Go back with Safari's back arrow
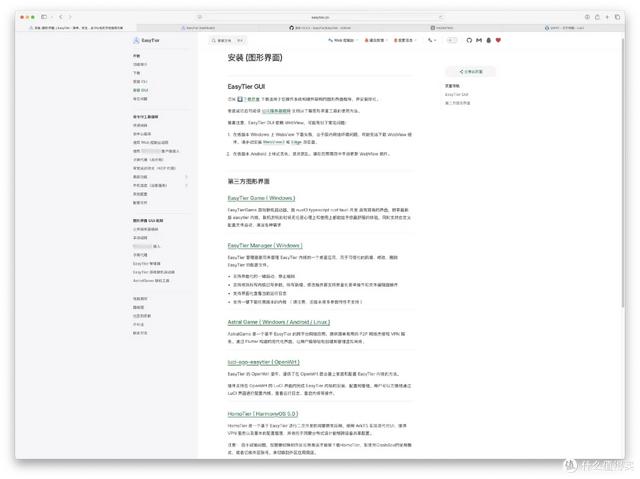 point(61,17)
